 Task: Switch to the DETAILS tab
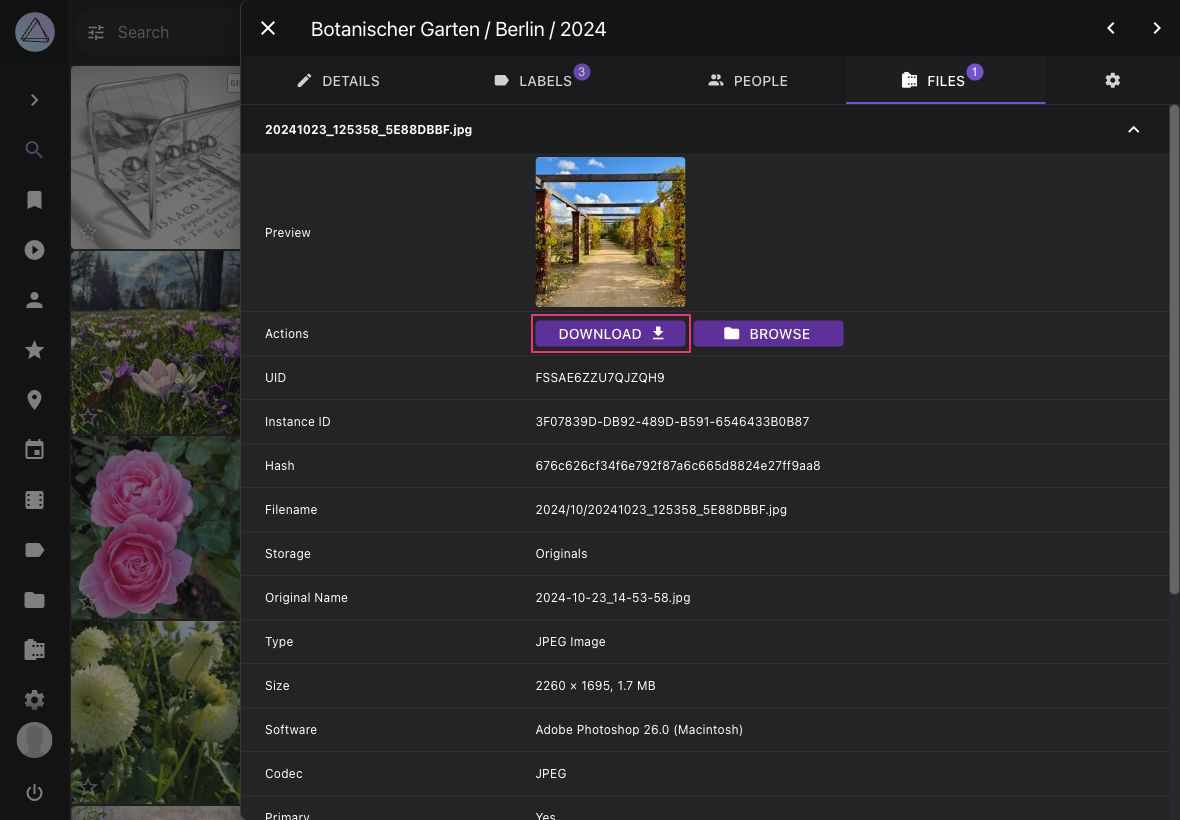(339, 80)
